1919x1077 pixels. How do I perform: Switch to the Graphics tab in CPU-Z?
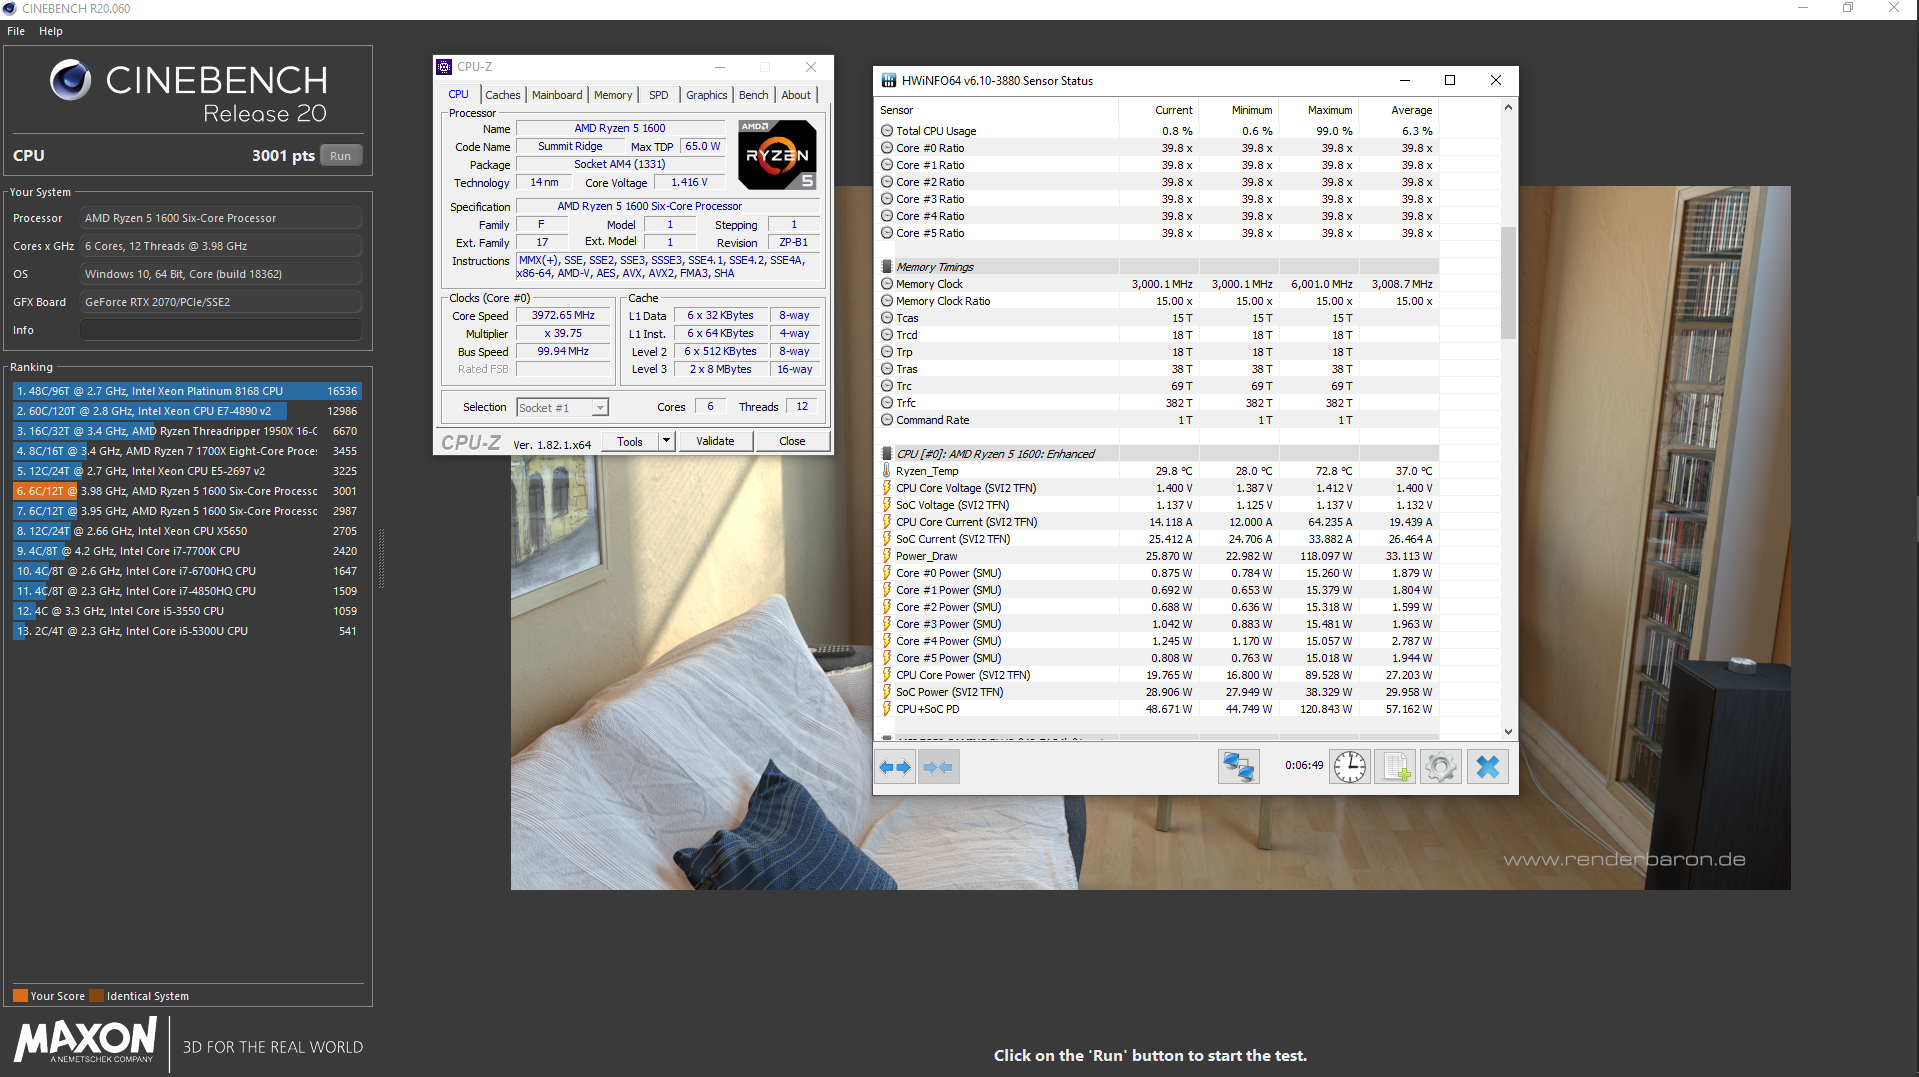707,95
